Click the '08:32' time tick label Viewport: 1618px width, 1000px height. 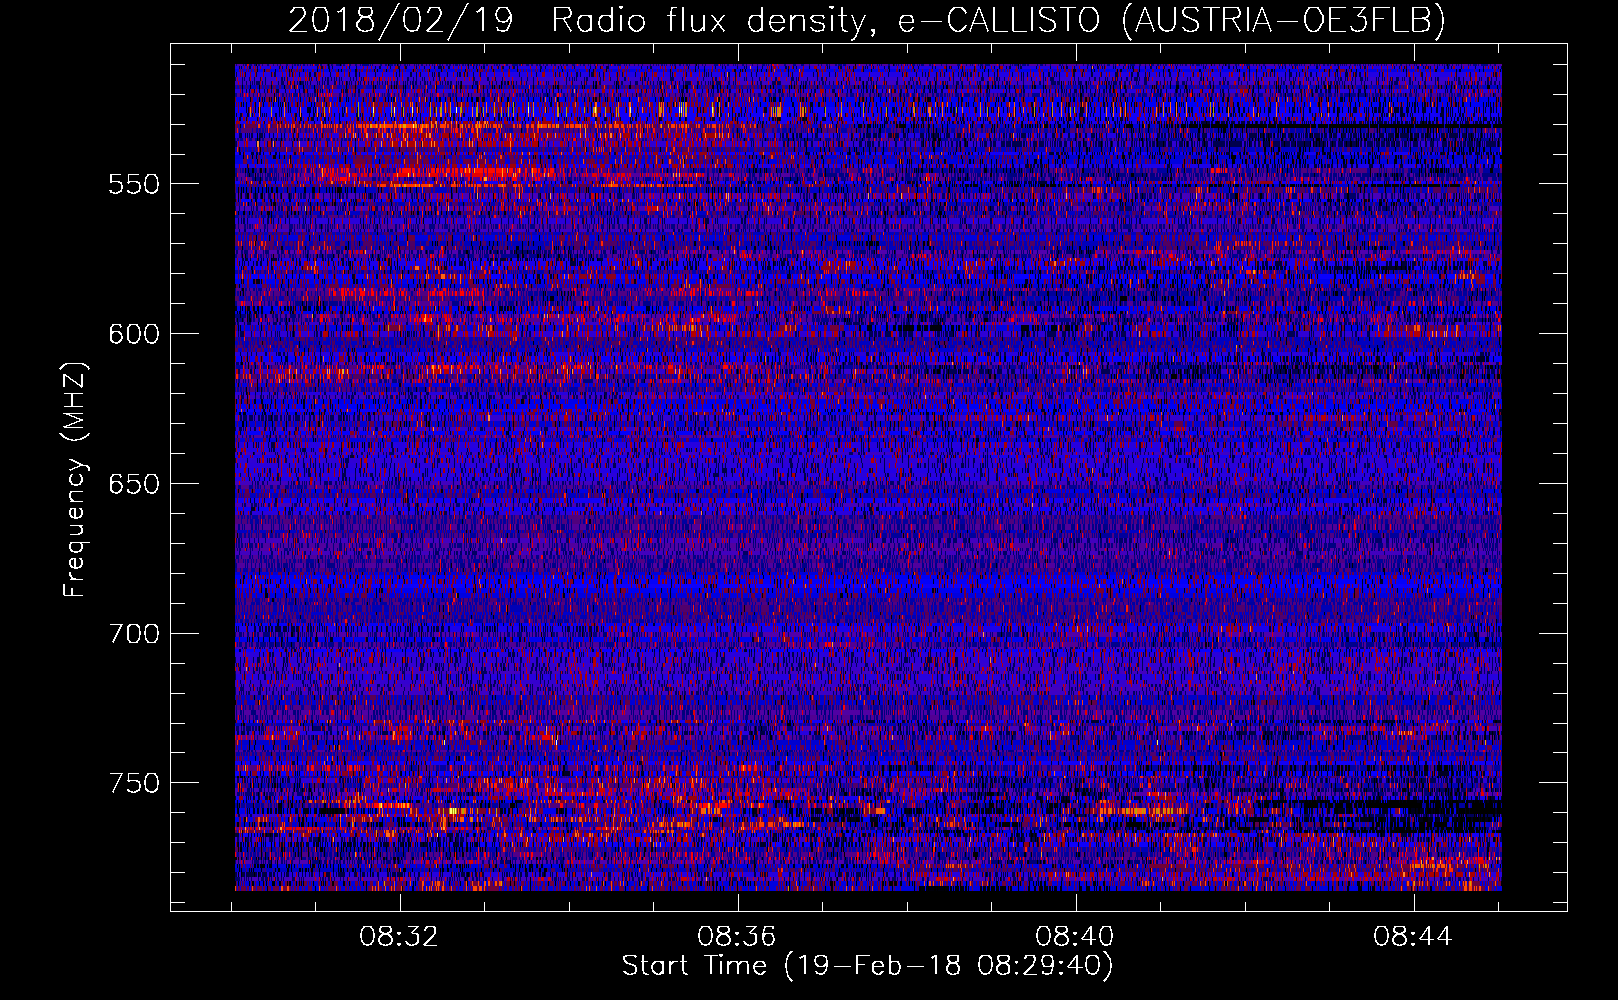tap(400, 937)
